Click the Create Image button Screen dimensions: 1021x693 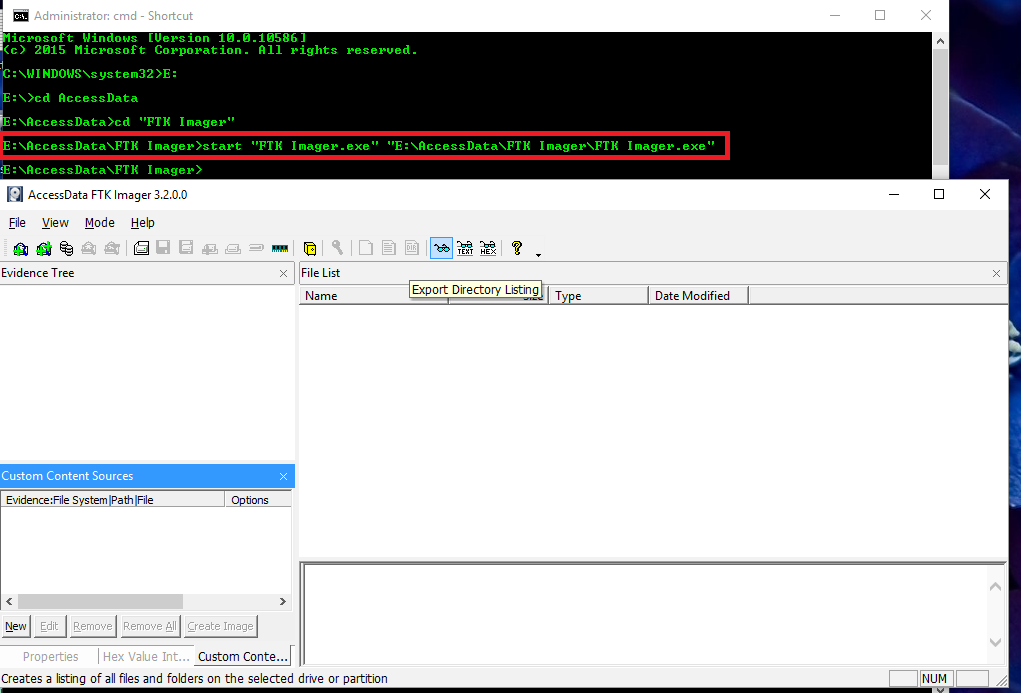220,625
